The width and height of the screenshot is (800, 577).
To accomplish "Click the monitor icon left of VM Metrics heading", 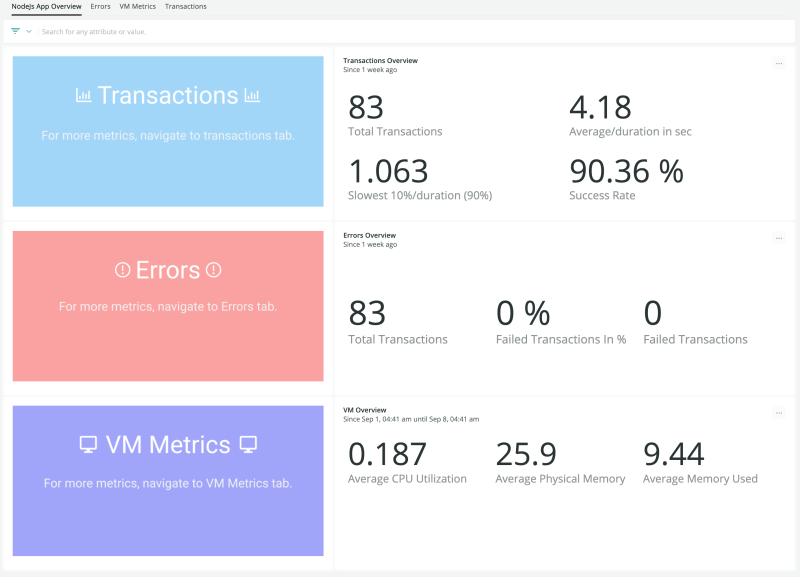I will pyautogui.click(x=89, y=444).
